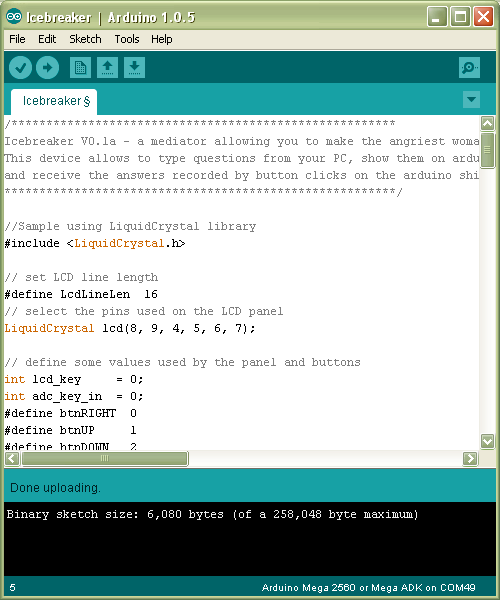Click the '// select the pins used' comment
This screenshot has width=500, height=600.
click(144, 311)
